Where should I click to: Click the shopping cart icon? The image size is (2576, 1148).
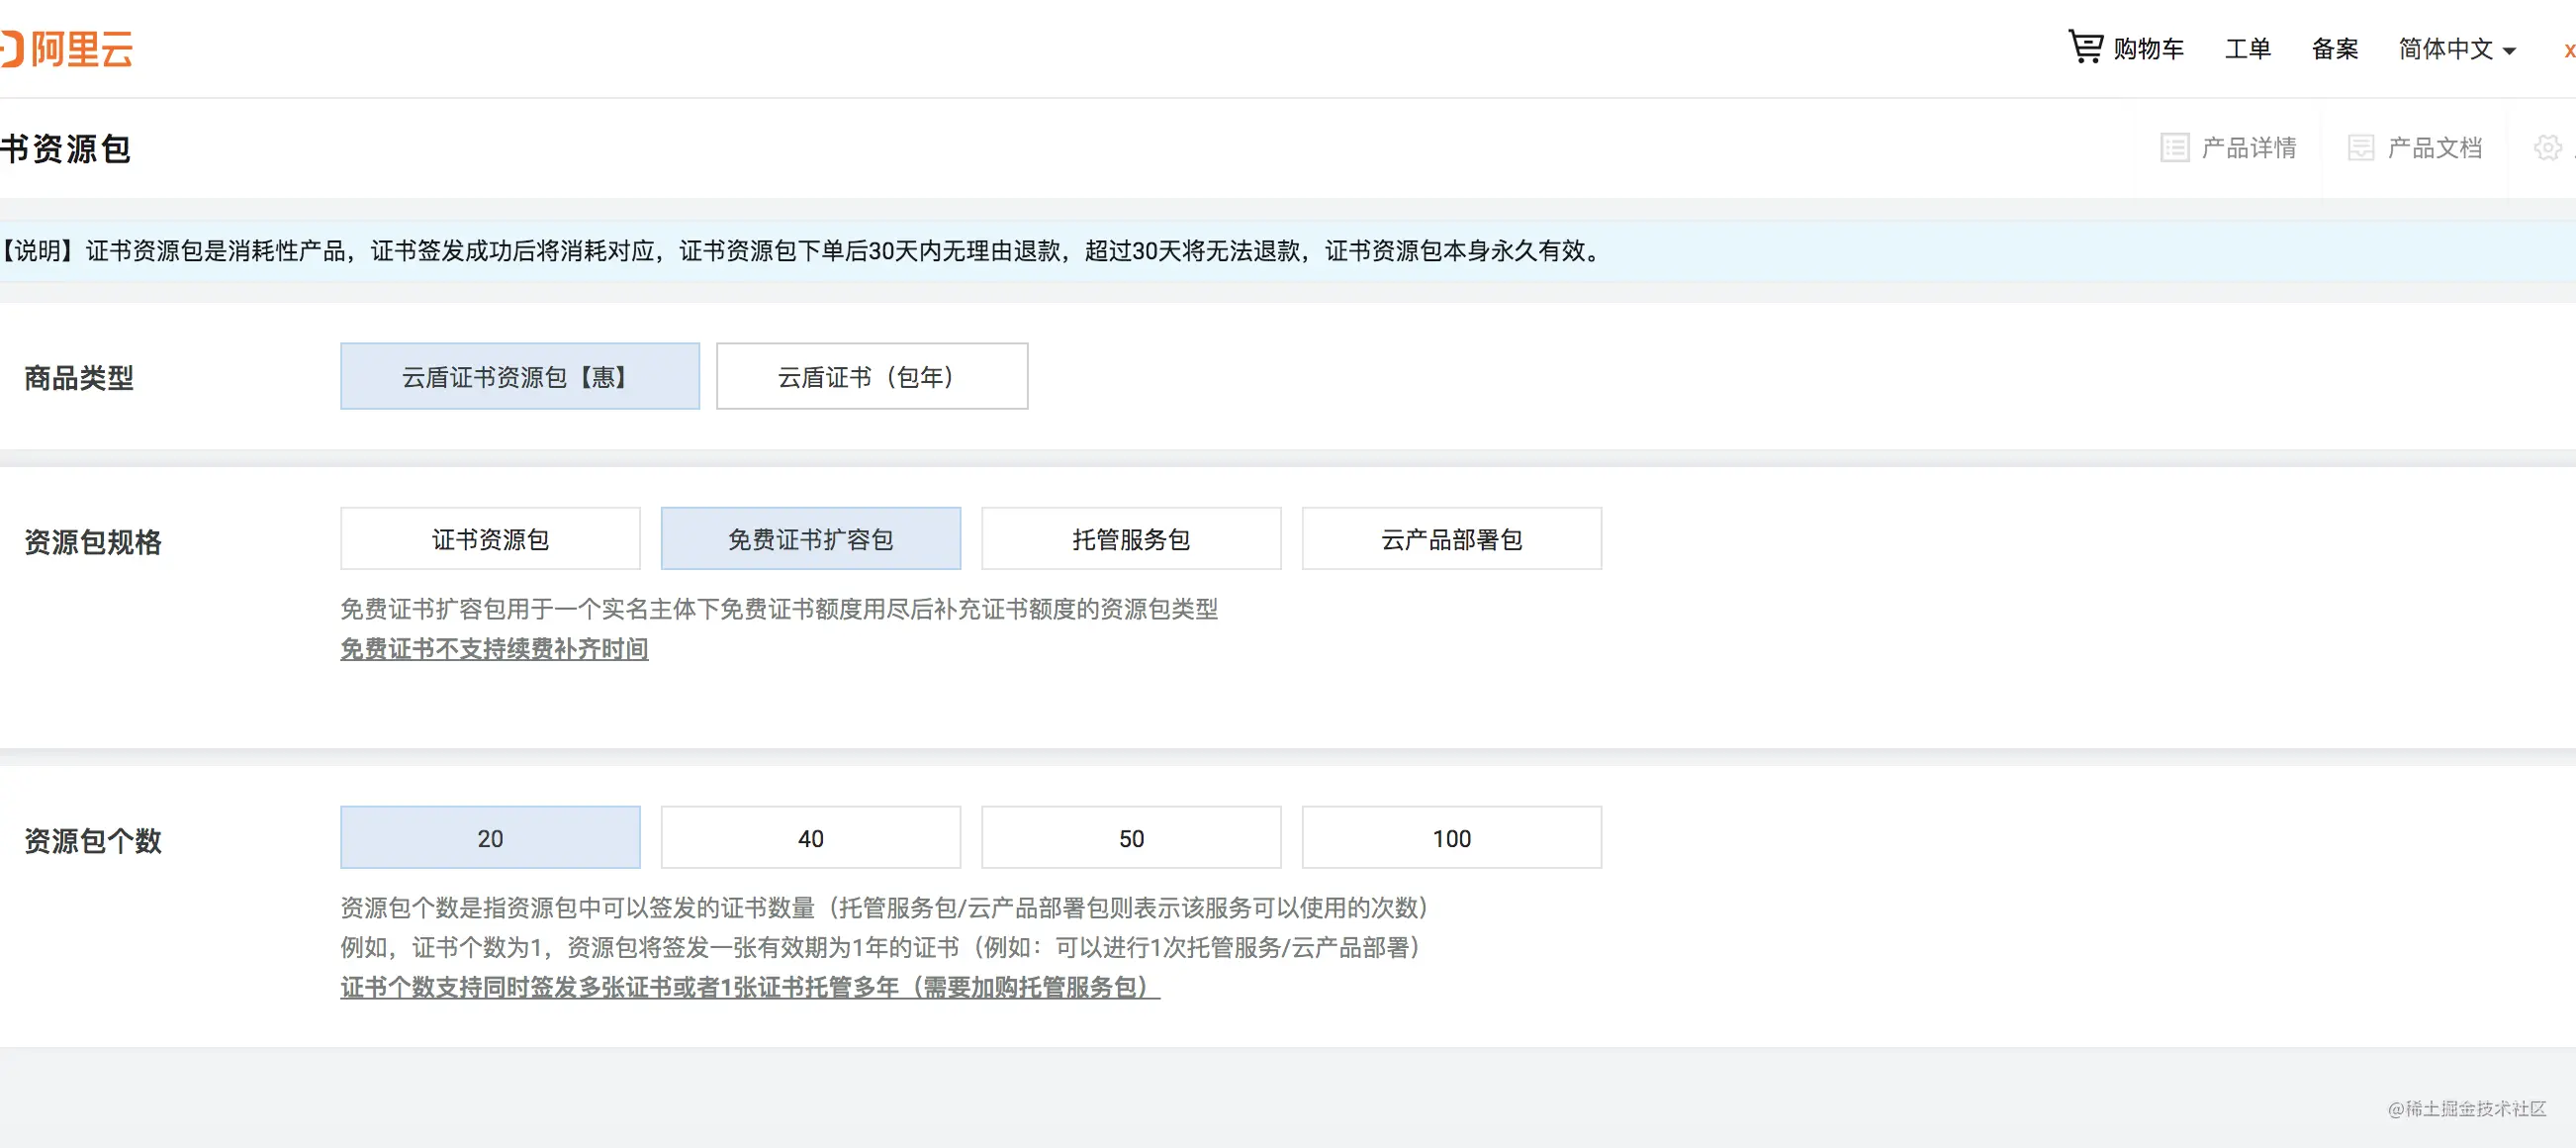tap(2085, 46)
